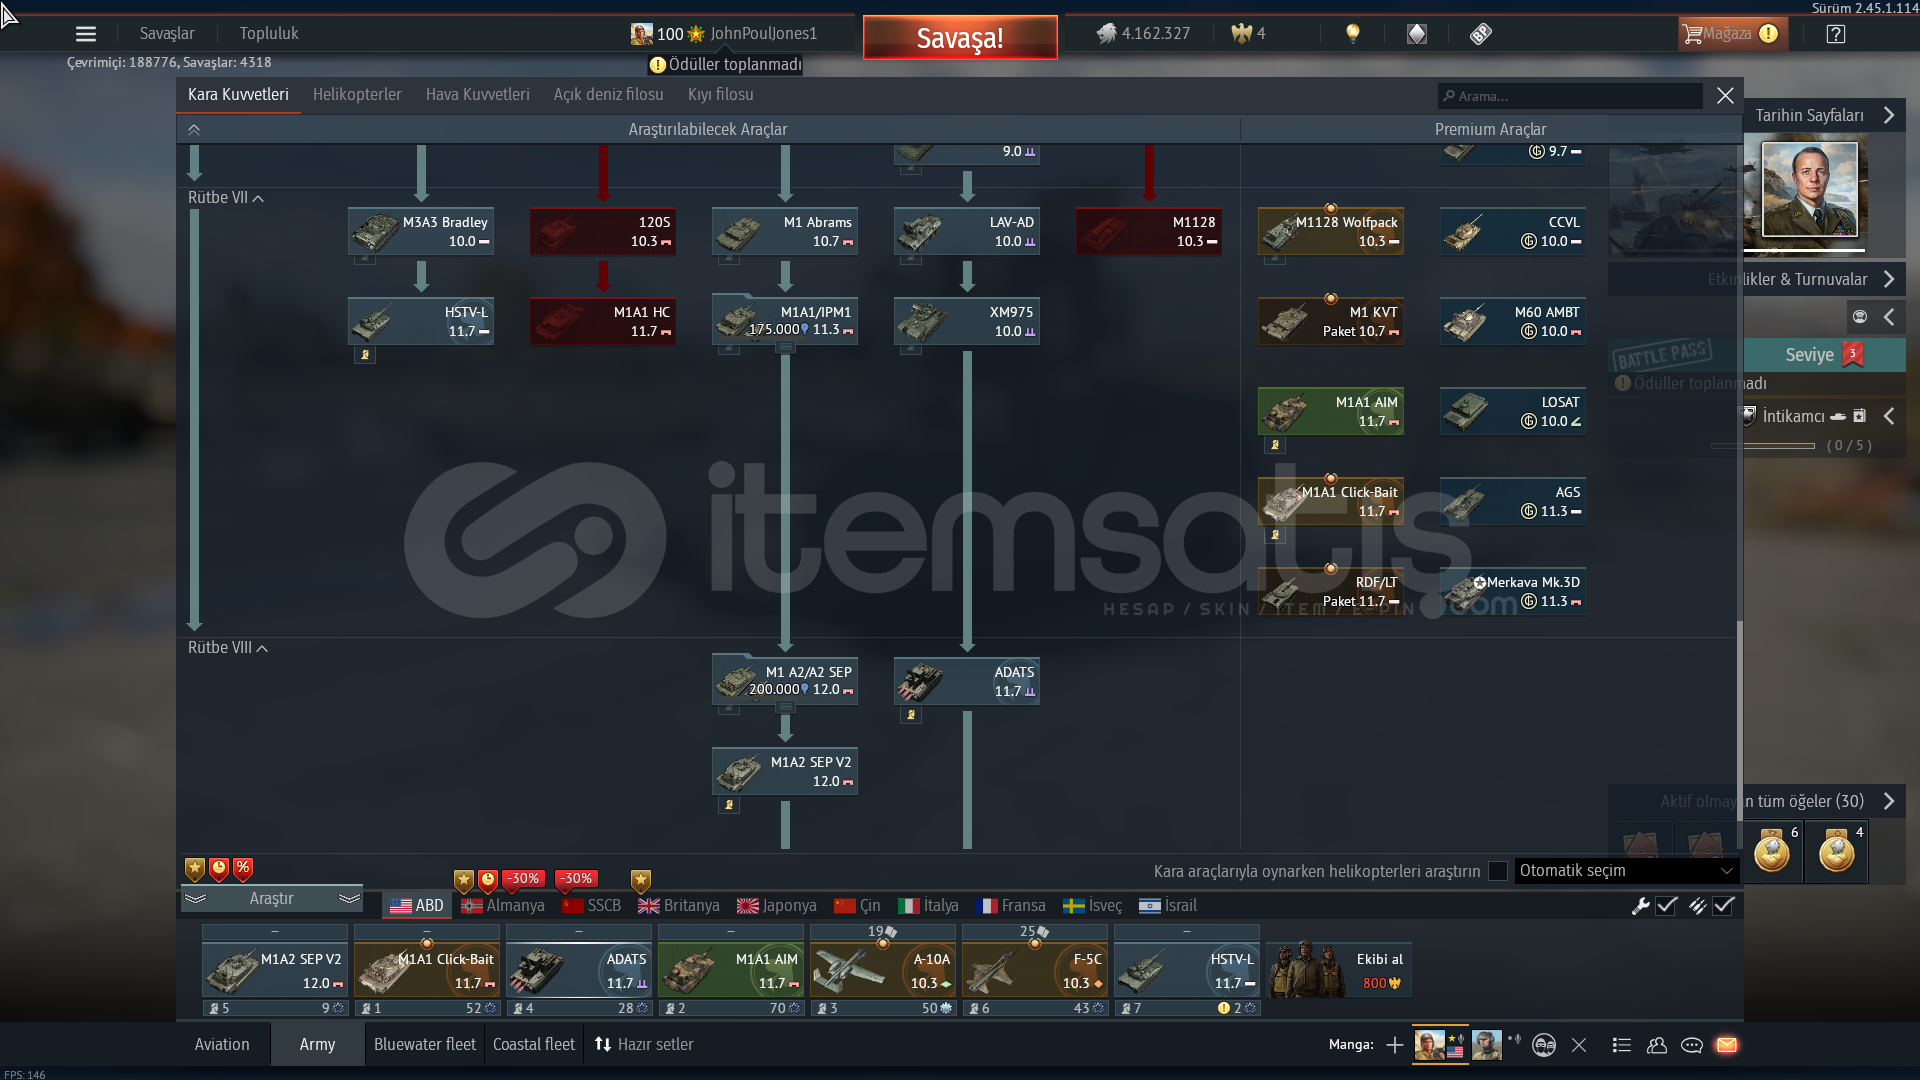This screenshot has height=1080, width=1920.
Task: Click the wrench auto-repair icon
Action: coord(1640,906)
